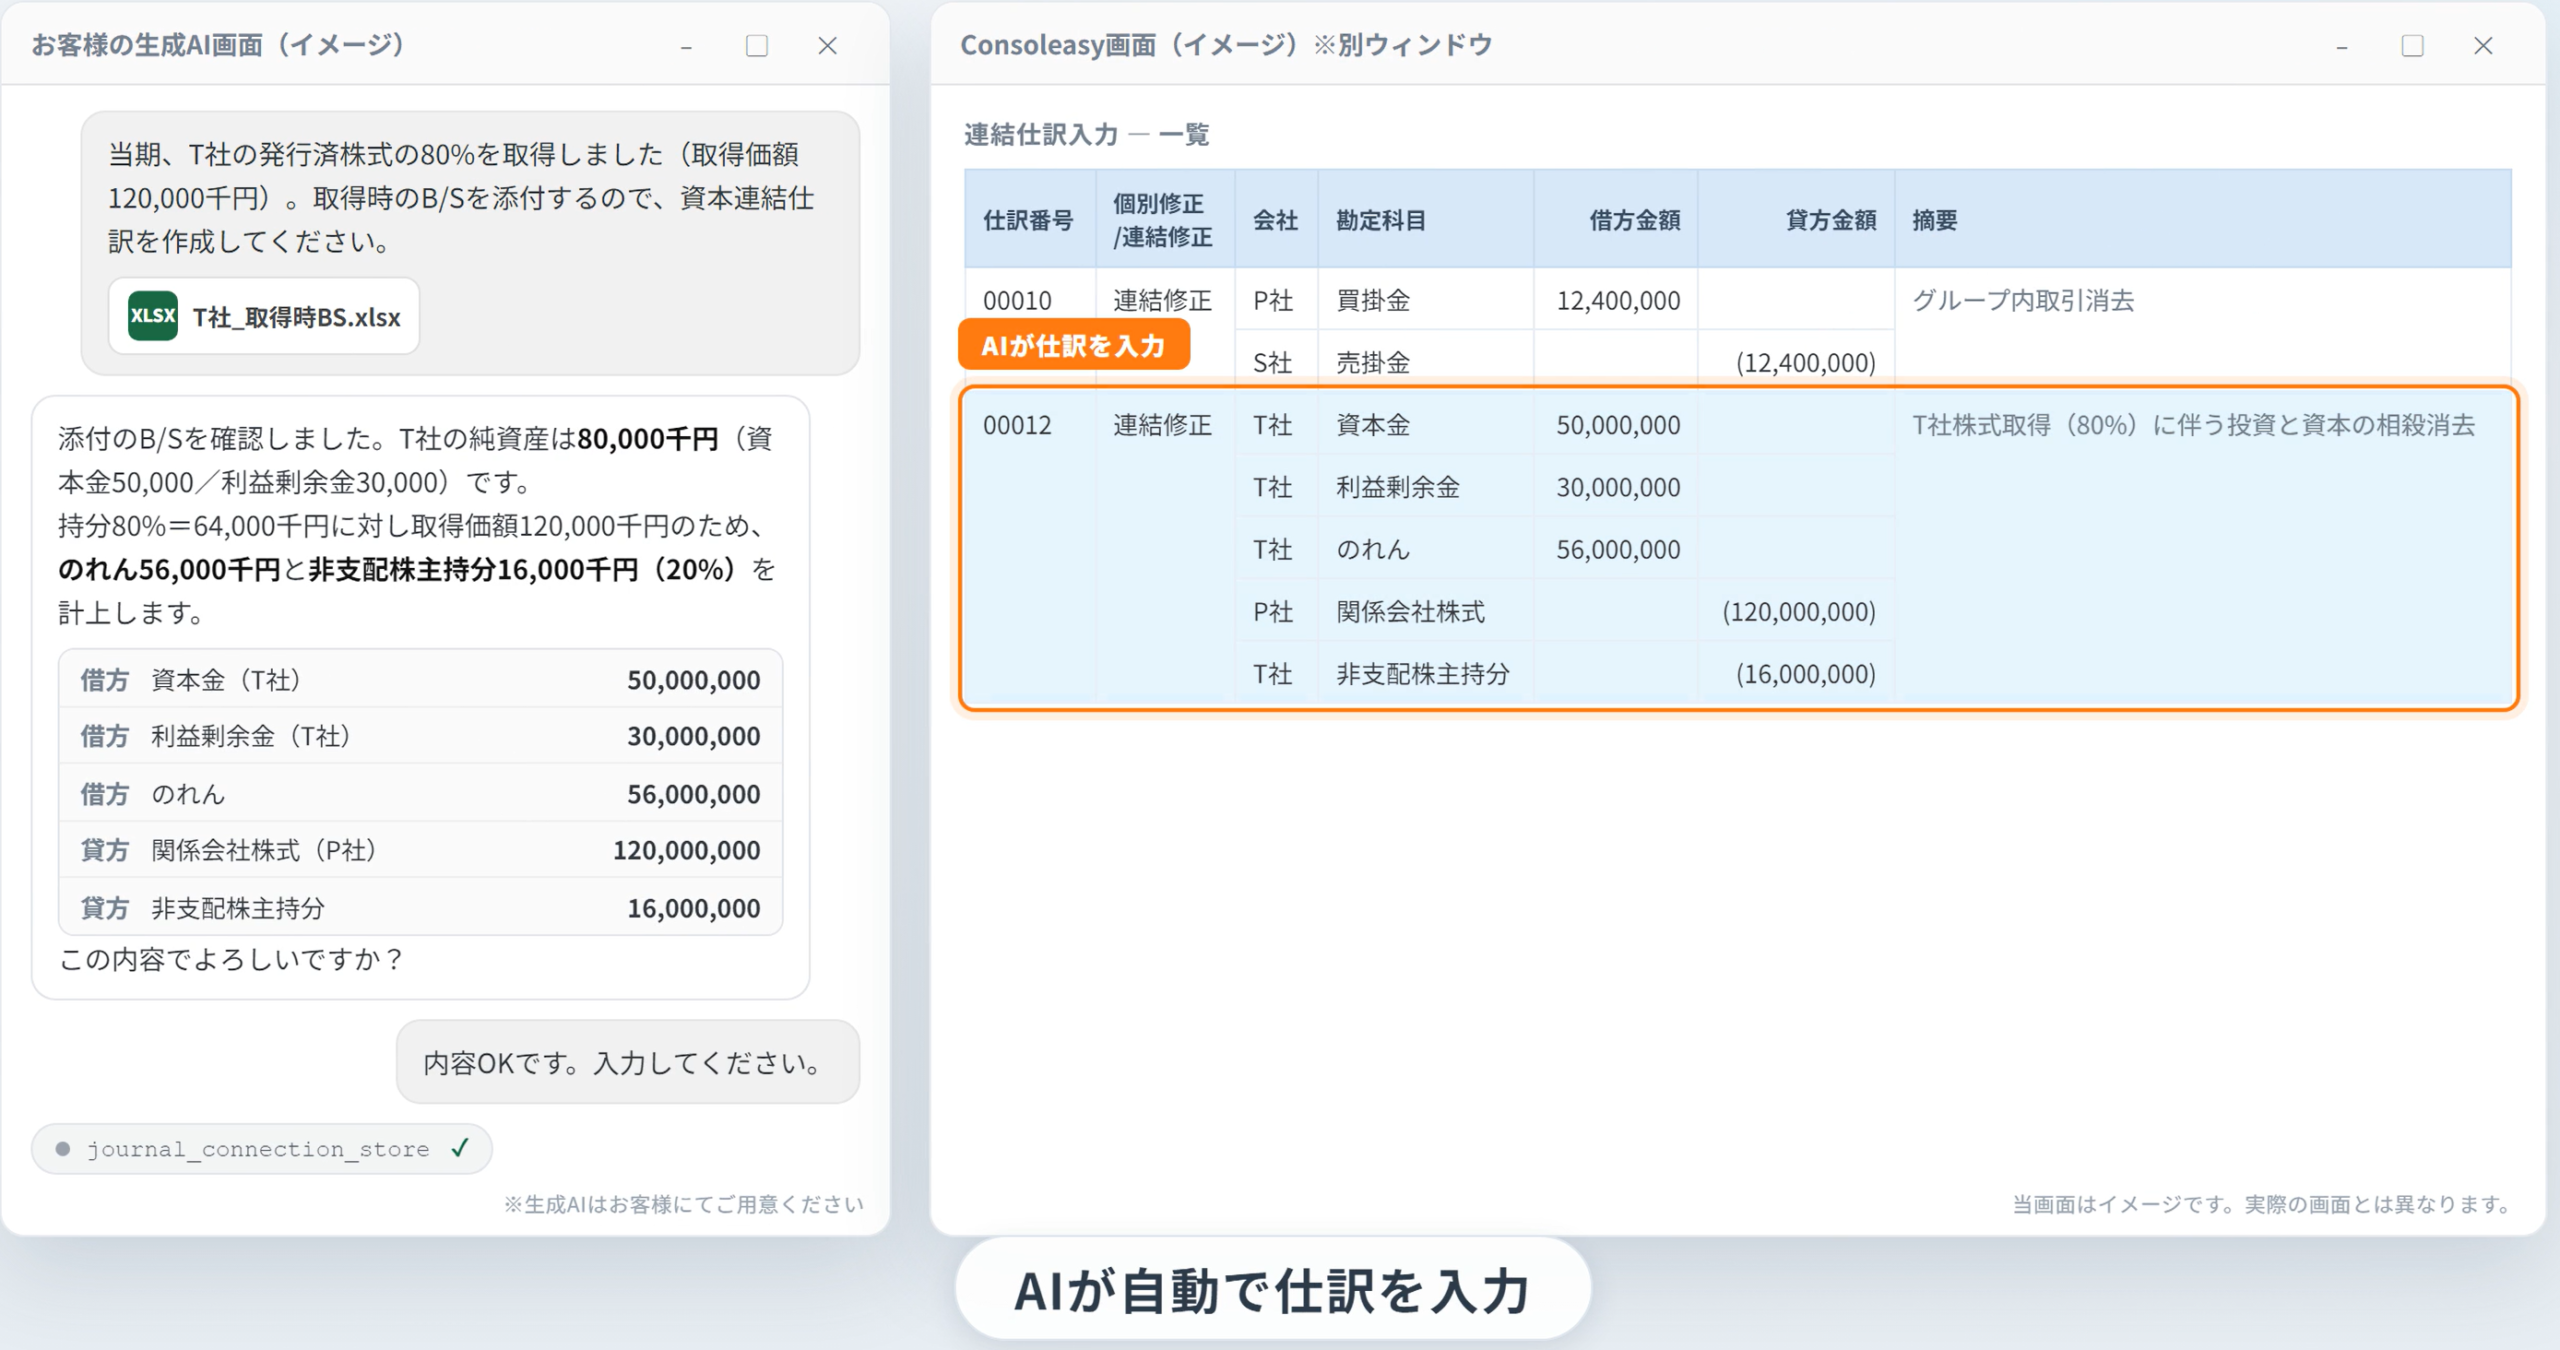Viewport: 2560px width, 1350px height.
Task: Click the (120,000,000) credit amount cell
Action: point(1798,611)
